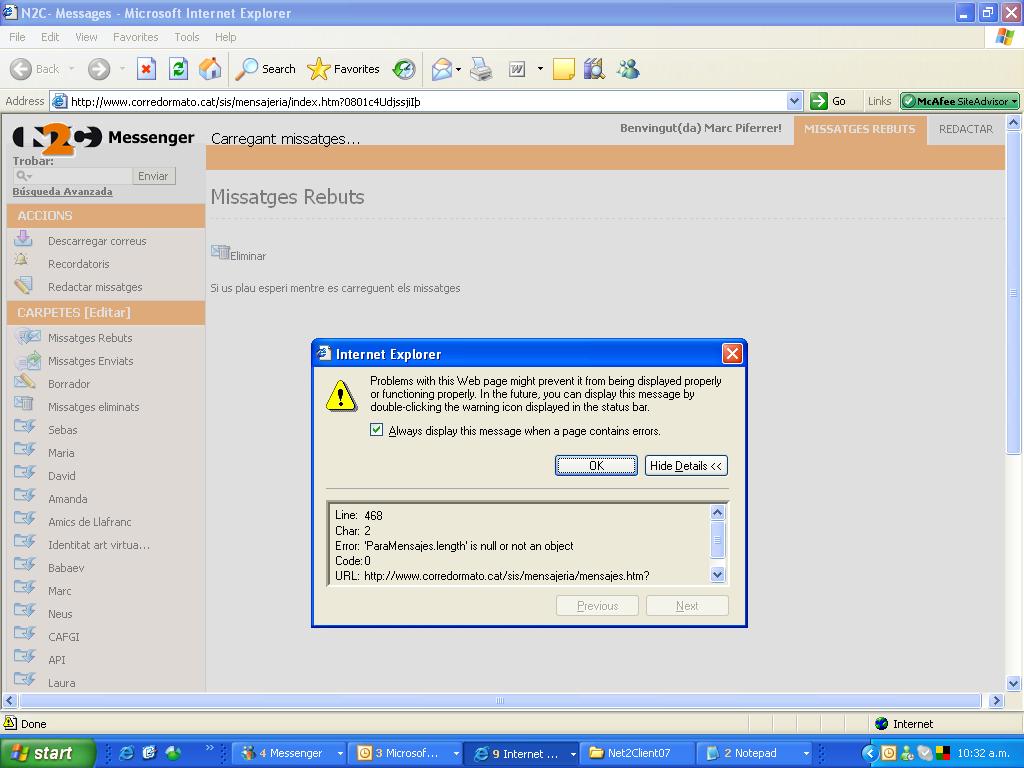Open the Mail button dropdown arrow

click(x=458, y=69)
